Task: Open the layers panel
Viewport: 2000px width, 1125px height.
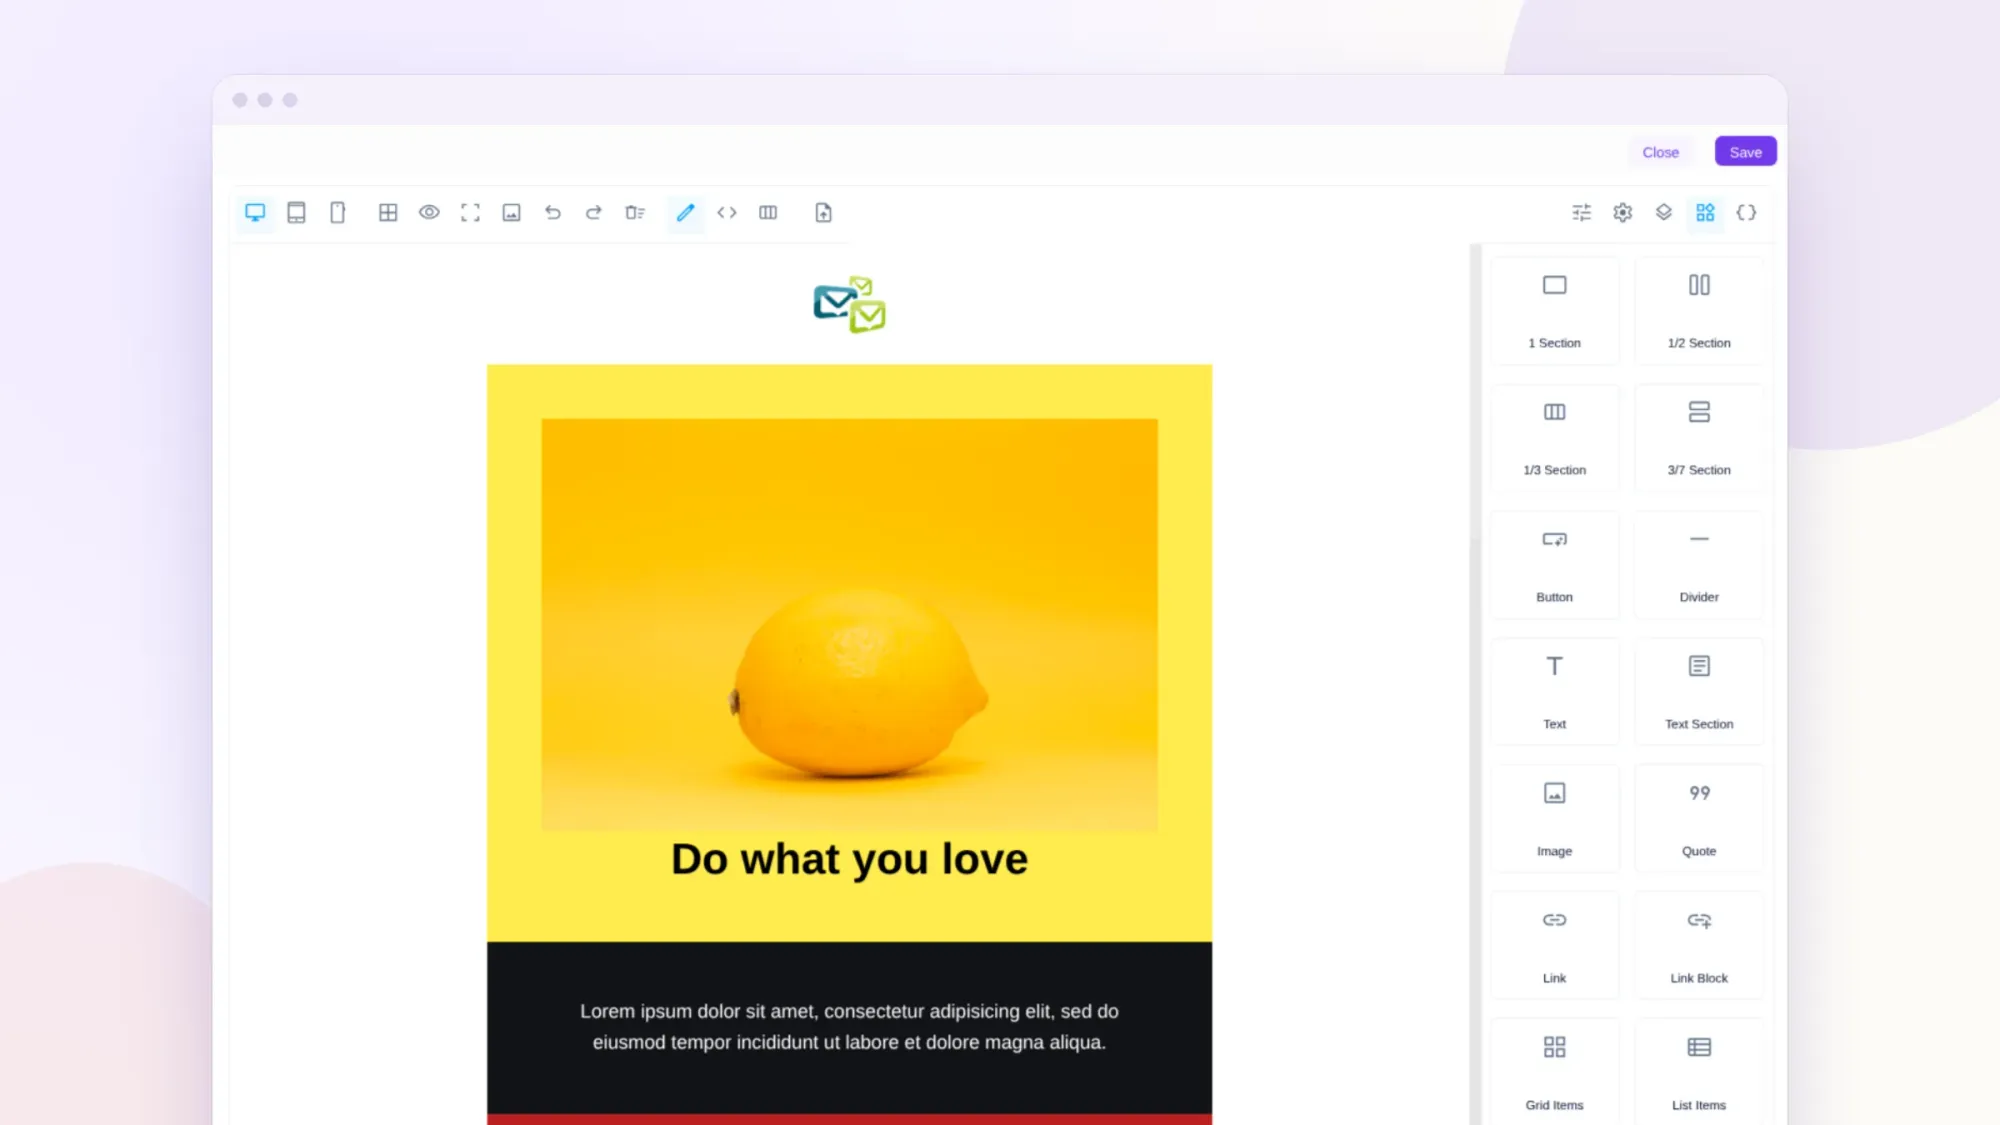Action: 1663,212
